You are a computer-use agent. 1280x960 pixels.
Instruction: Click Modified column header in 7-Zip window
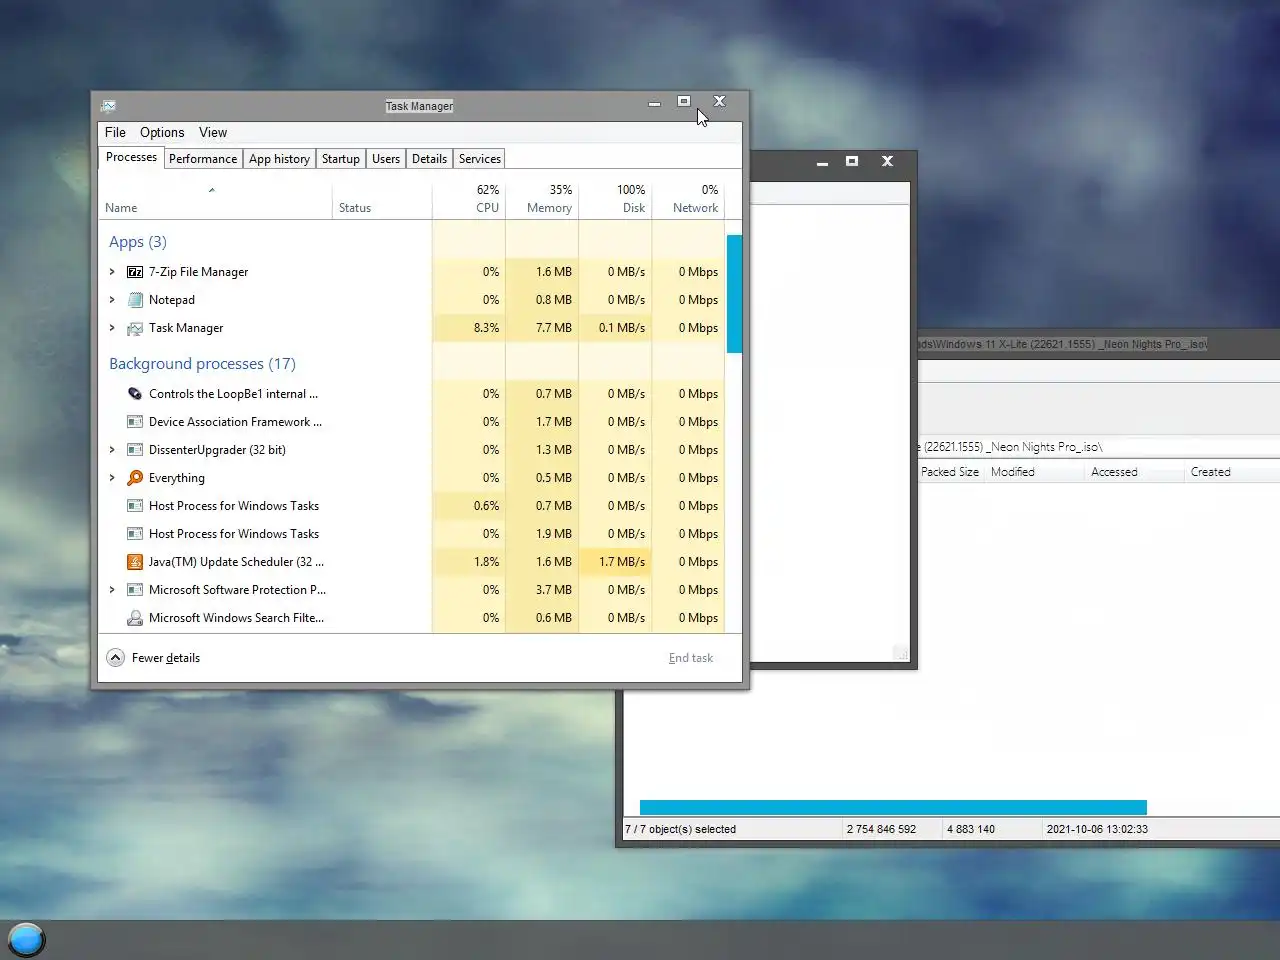point(1035,472)
